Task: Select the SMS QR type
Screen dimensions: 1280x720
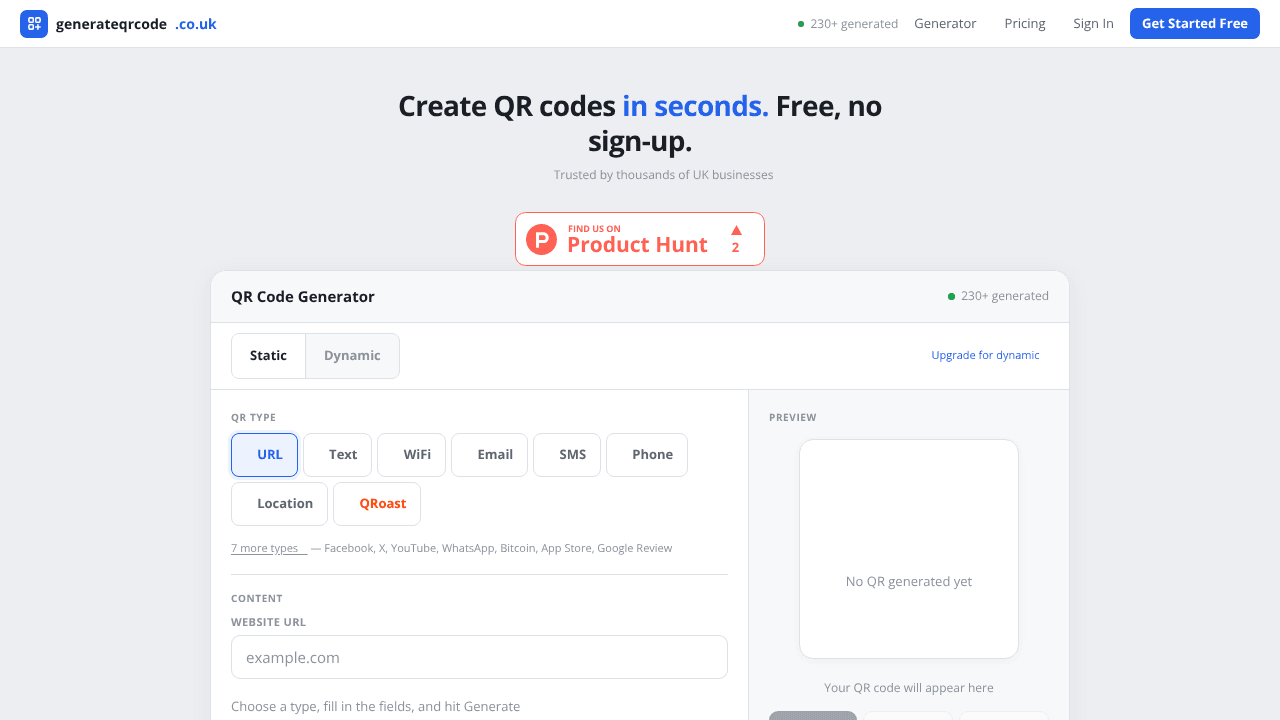Action: [x=567, y=455]
